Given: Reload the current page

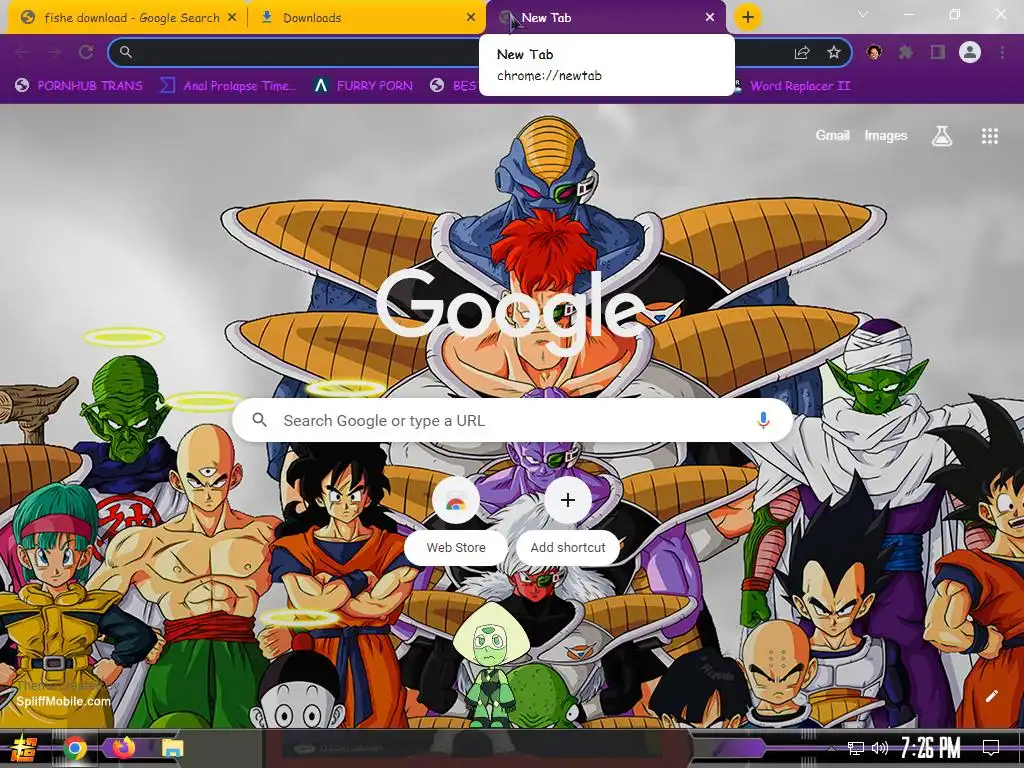Looking at the screenshot, I should [x=86, y=52].
